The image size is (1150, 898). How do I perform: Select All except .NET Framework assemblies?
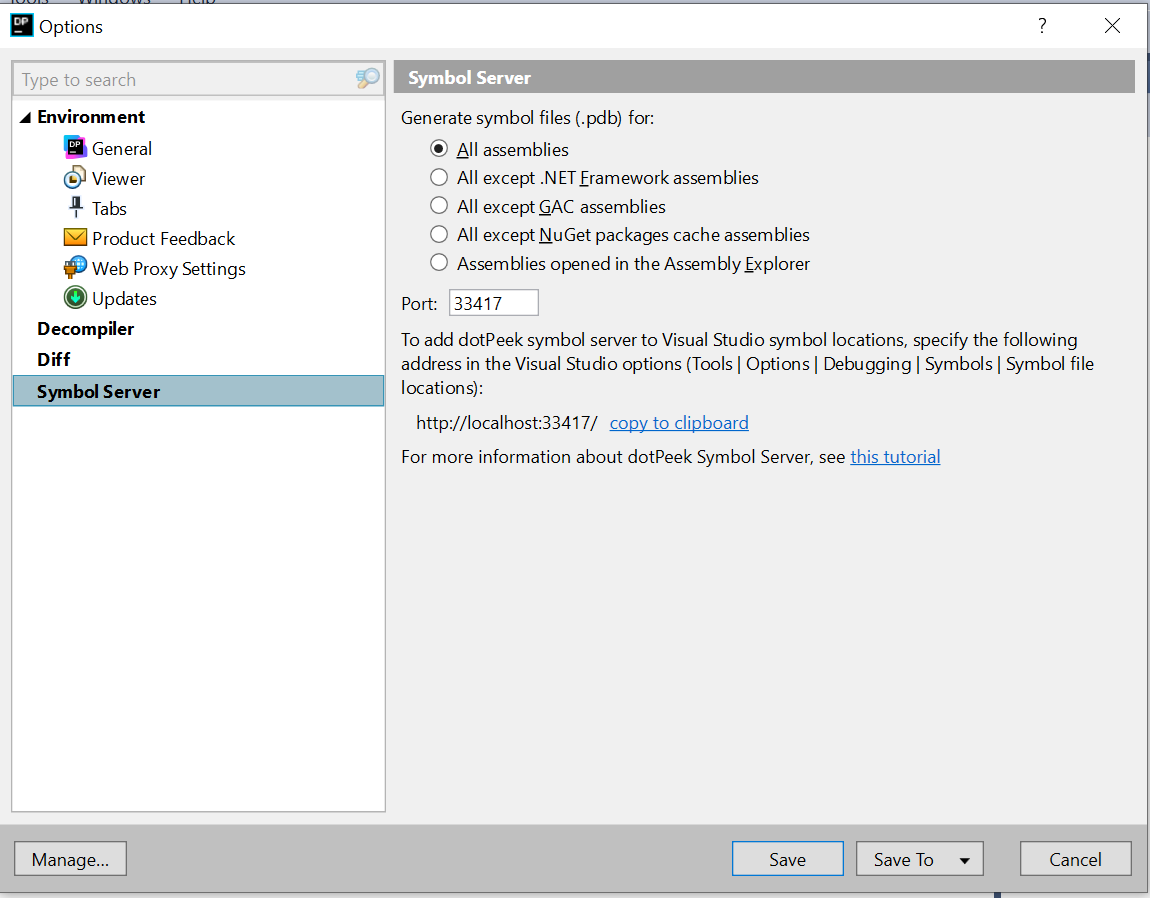(x=439, y=178)
